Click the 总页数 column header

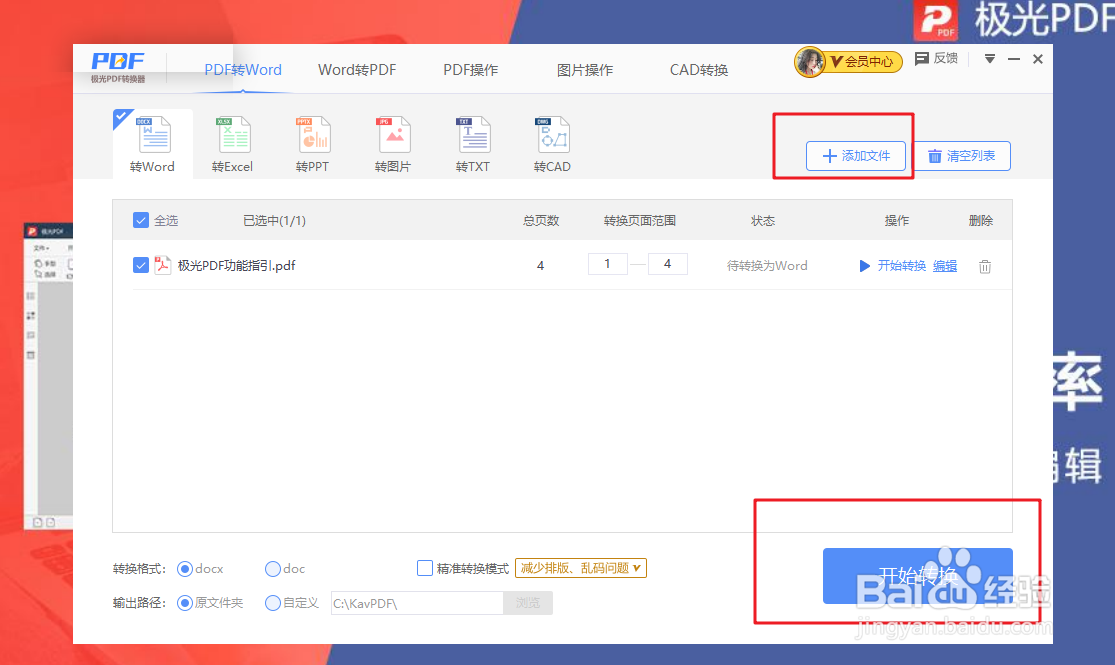541,220
